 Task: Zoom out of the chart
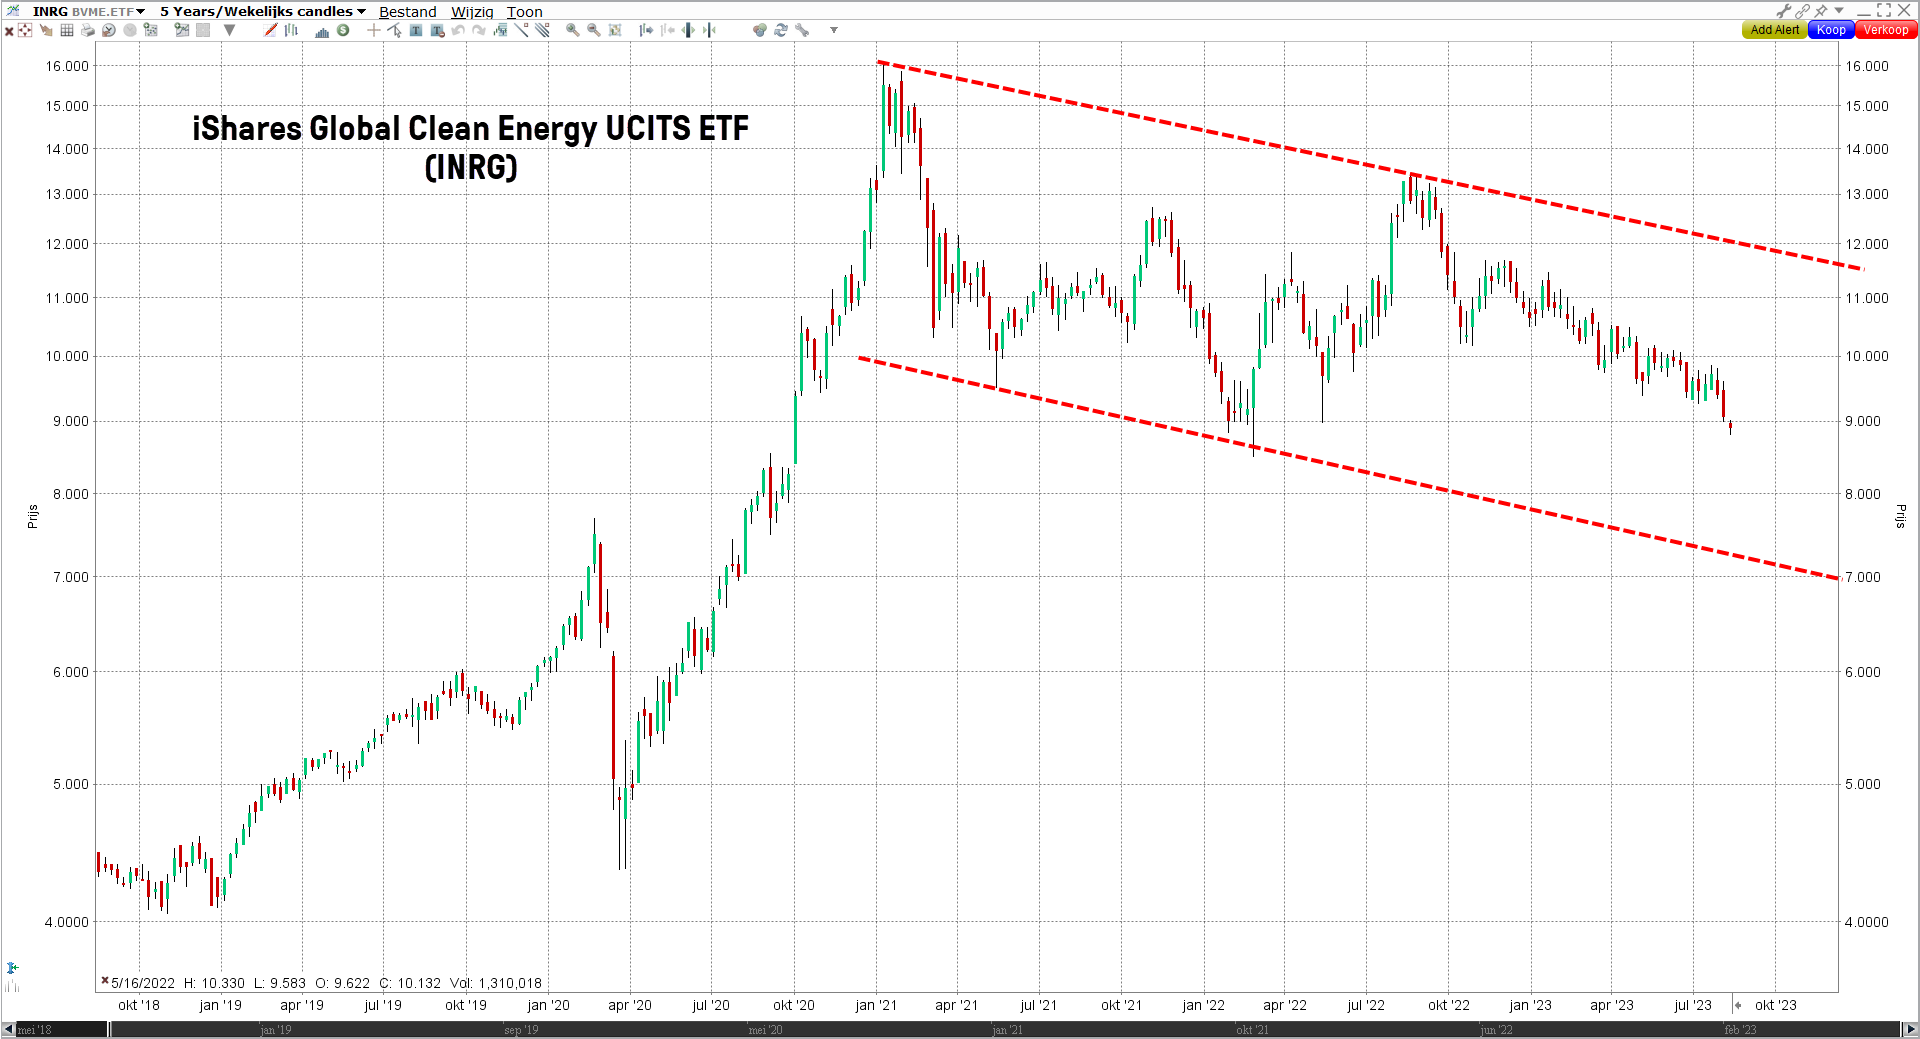(x=593, y=30)
